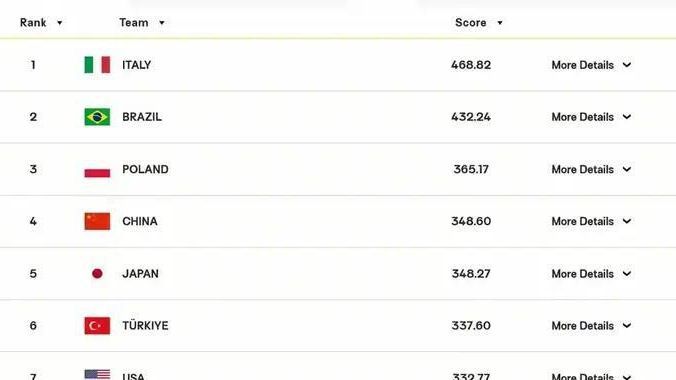Expand More Details for Poland
Image resolution: width=676 pixels, height=380 pixels.
click(x=592, y=170)
